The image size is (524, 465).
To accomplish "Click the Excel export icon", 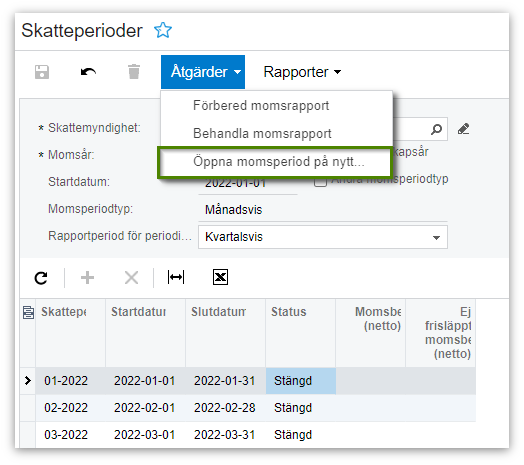I will 221,277.
